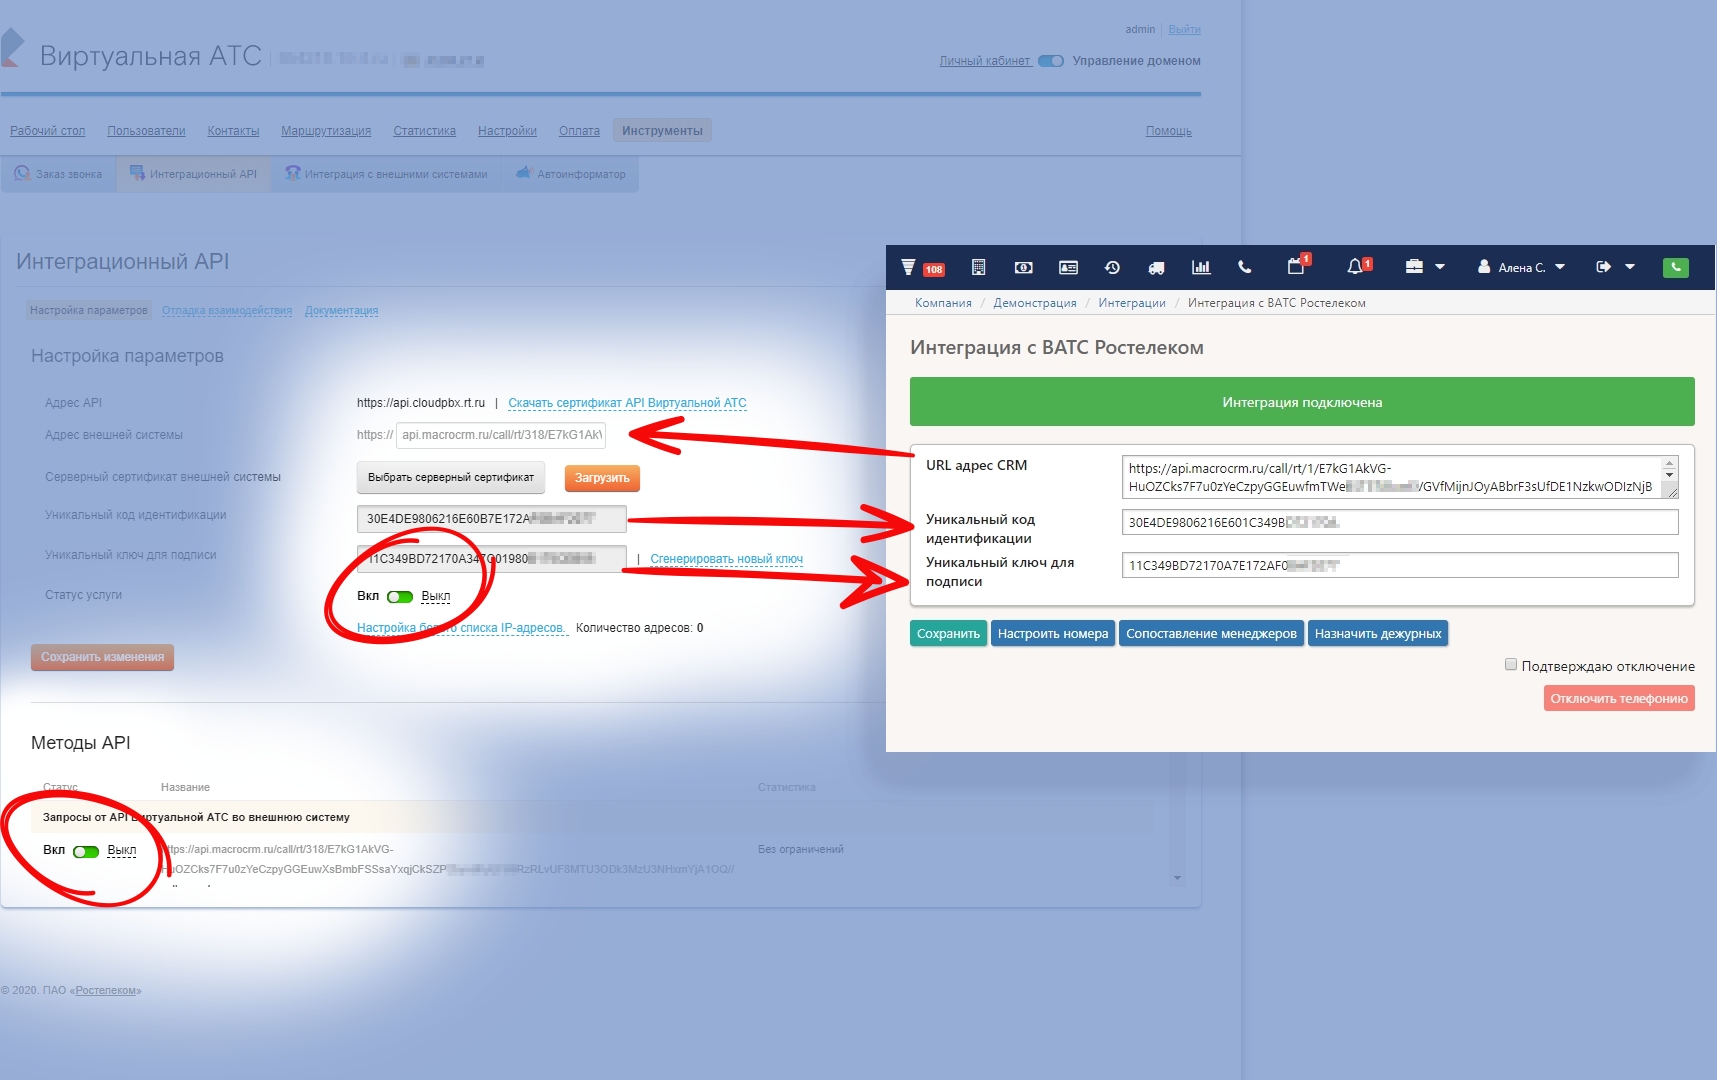Open the Оплата menu
This screenshot has height=1080, width=1717.
click(x=579, y=131)
